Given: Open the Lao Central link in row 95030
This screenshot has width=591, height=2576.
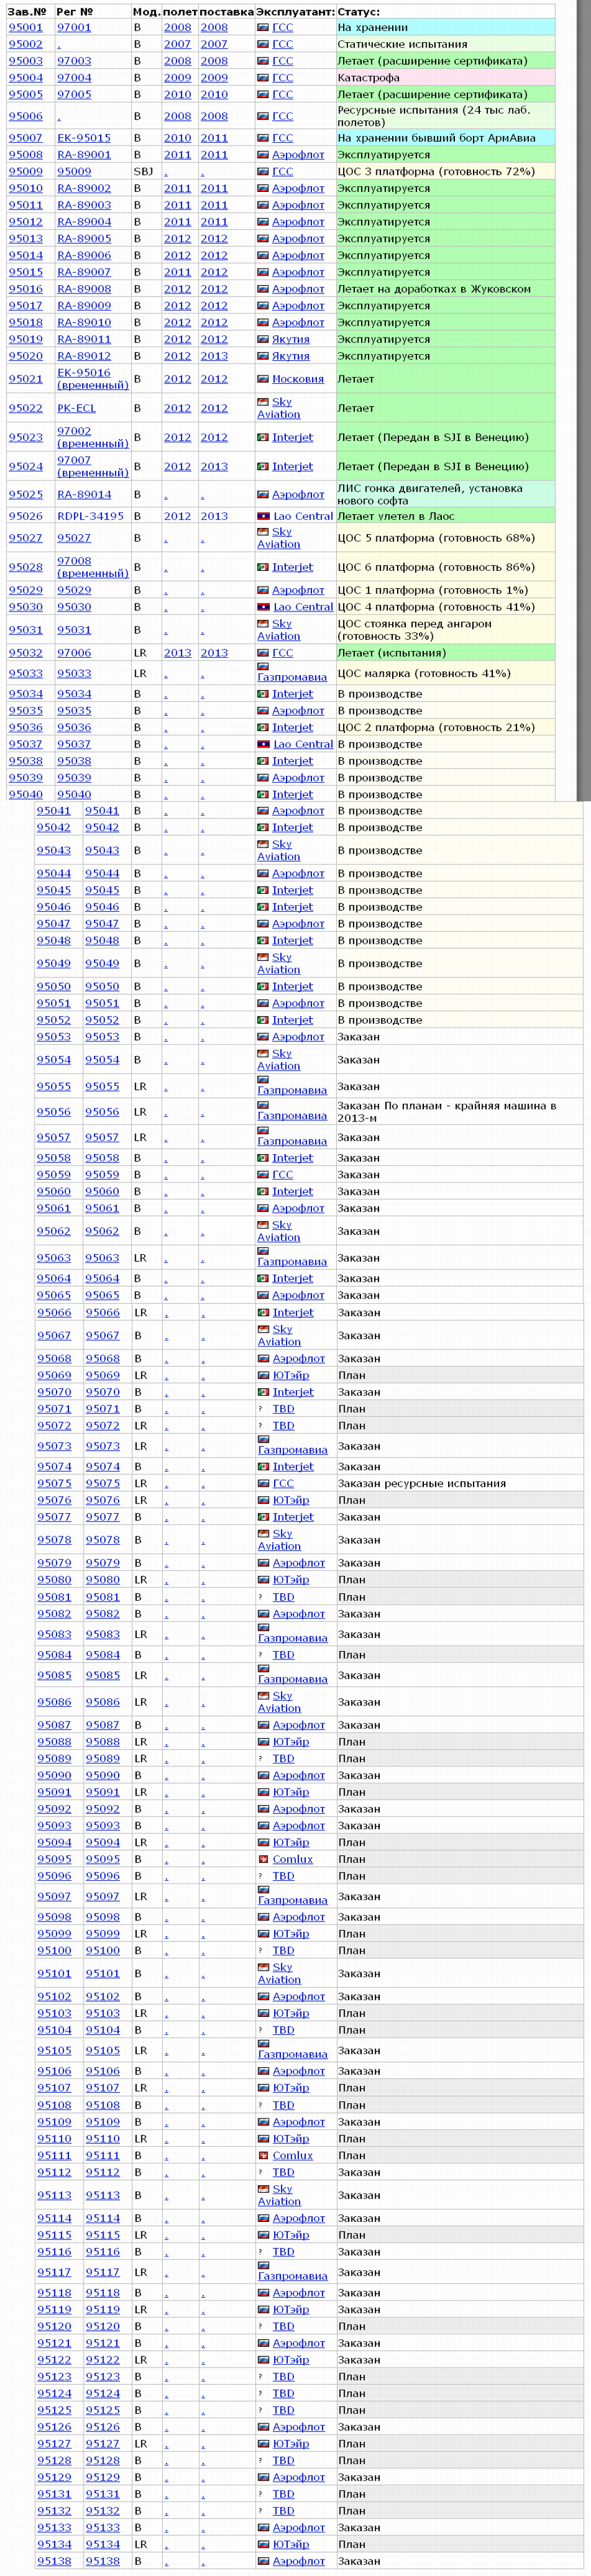Looking at the screenshot, I should (303, 607).
